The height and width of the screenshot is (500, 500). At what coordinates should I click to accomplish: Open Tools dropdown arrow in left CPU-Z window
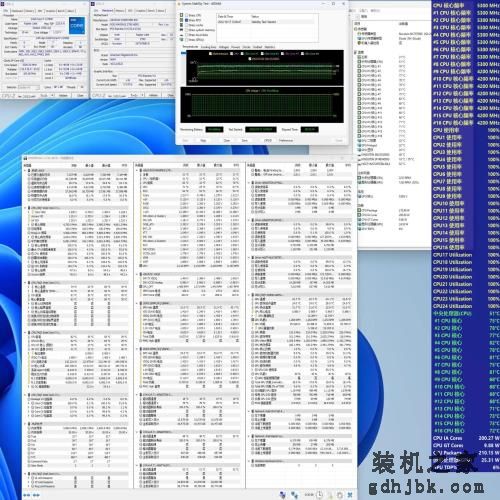(x=52, y=95)
